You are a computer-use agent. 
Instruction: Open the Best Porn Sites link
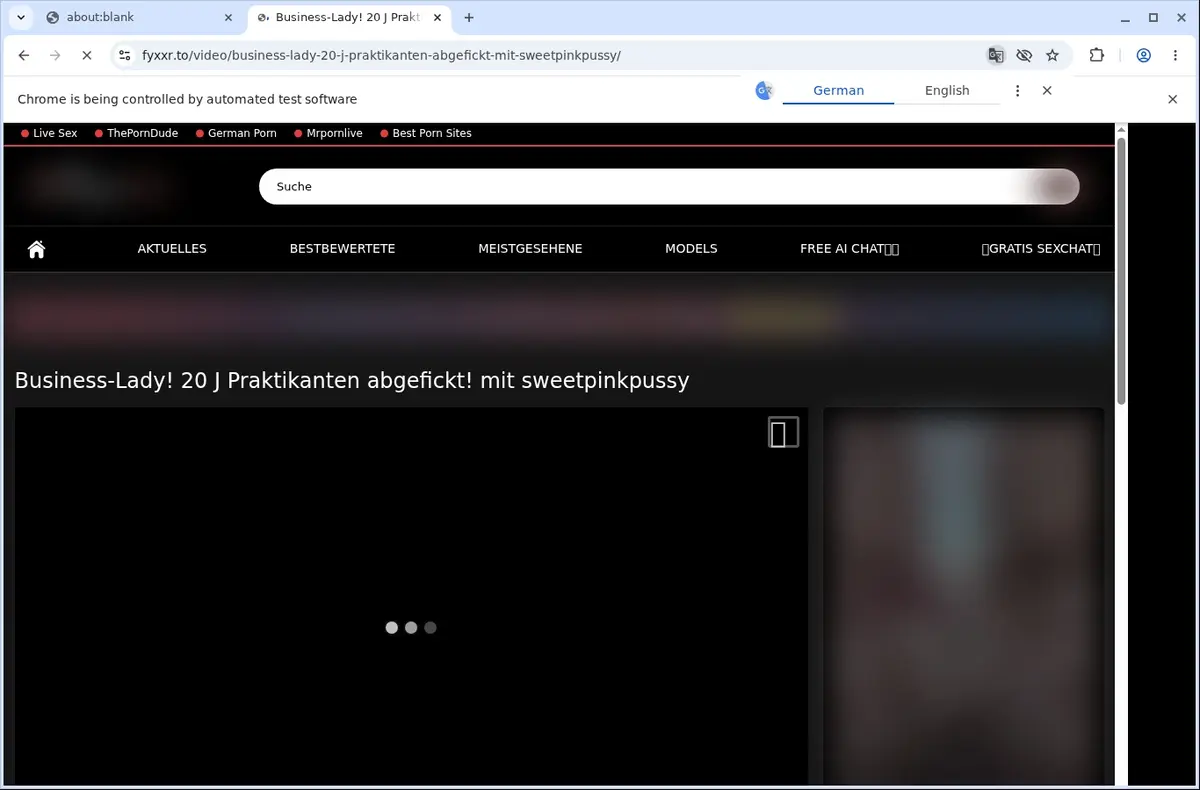coord(425,133)
